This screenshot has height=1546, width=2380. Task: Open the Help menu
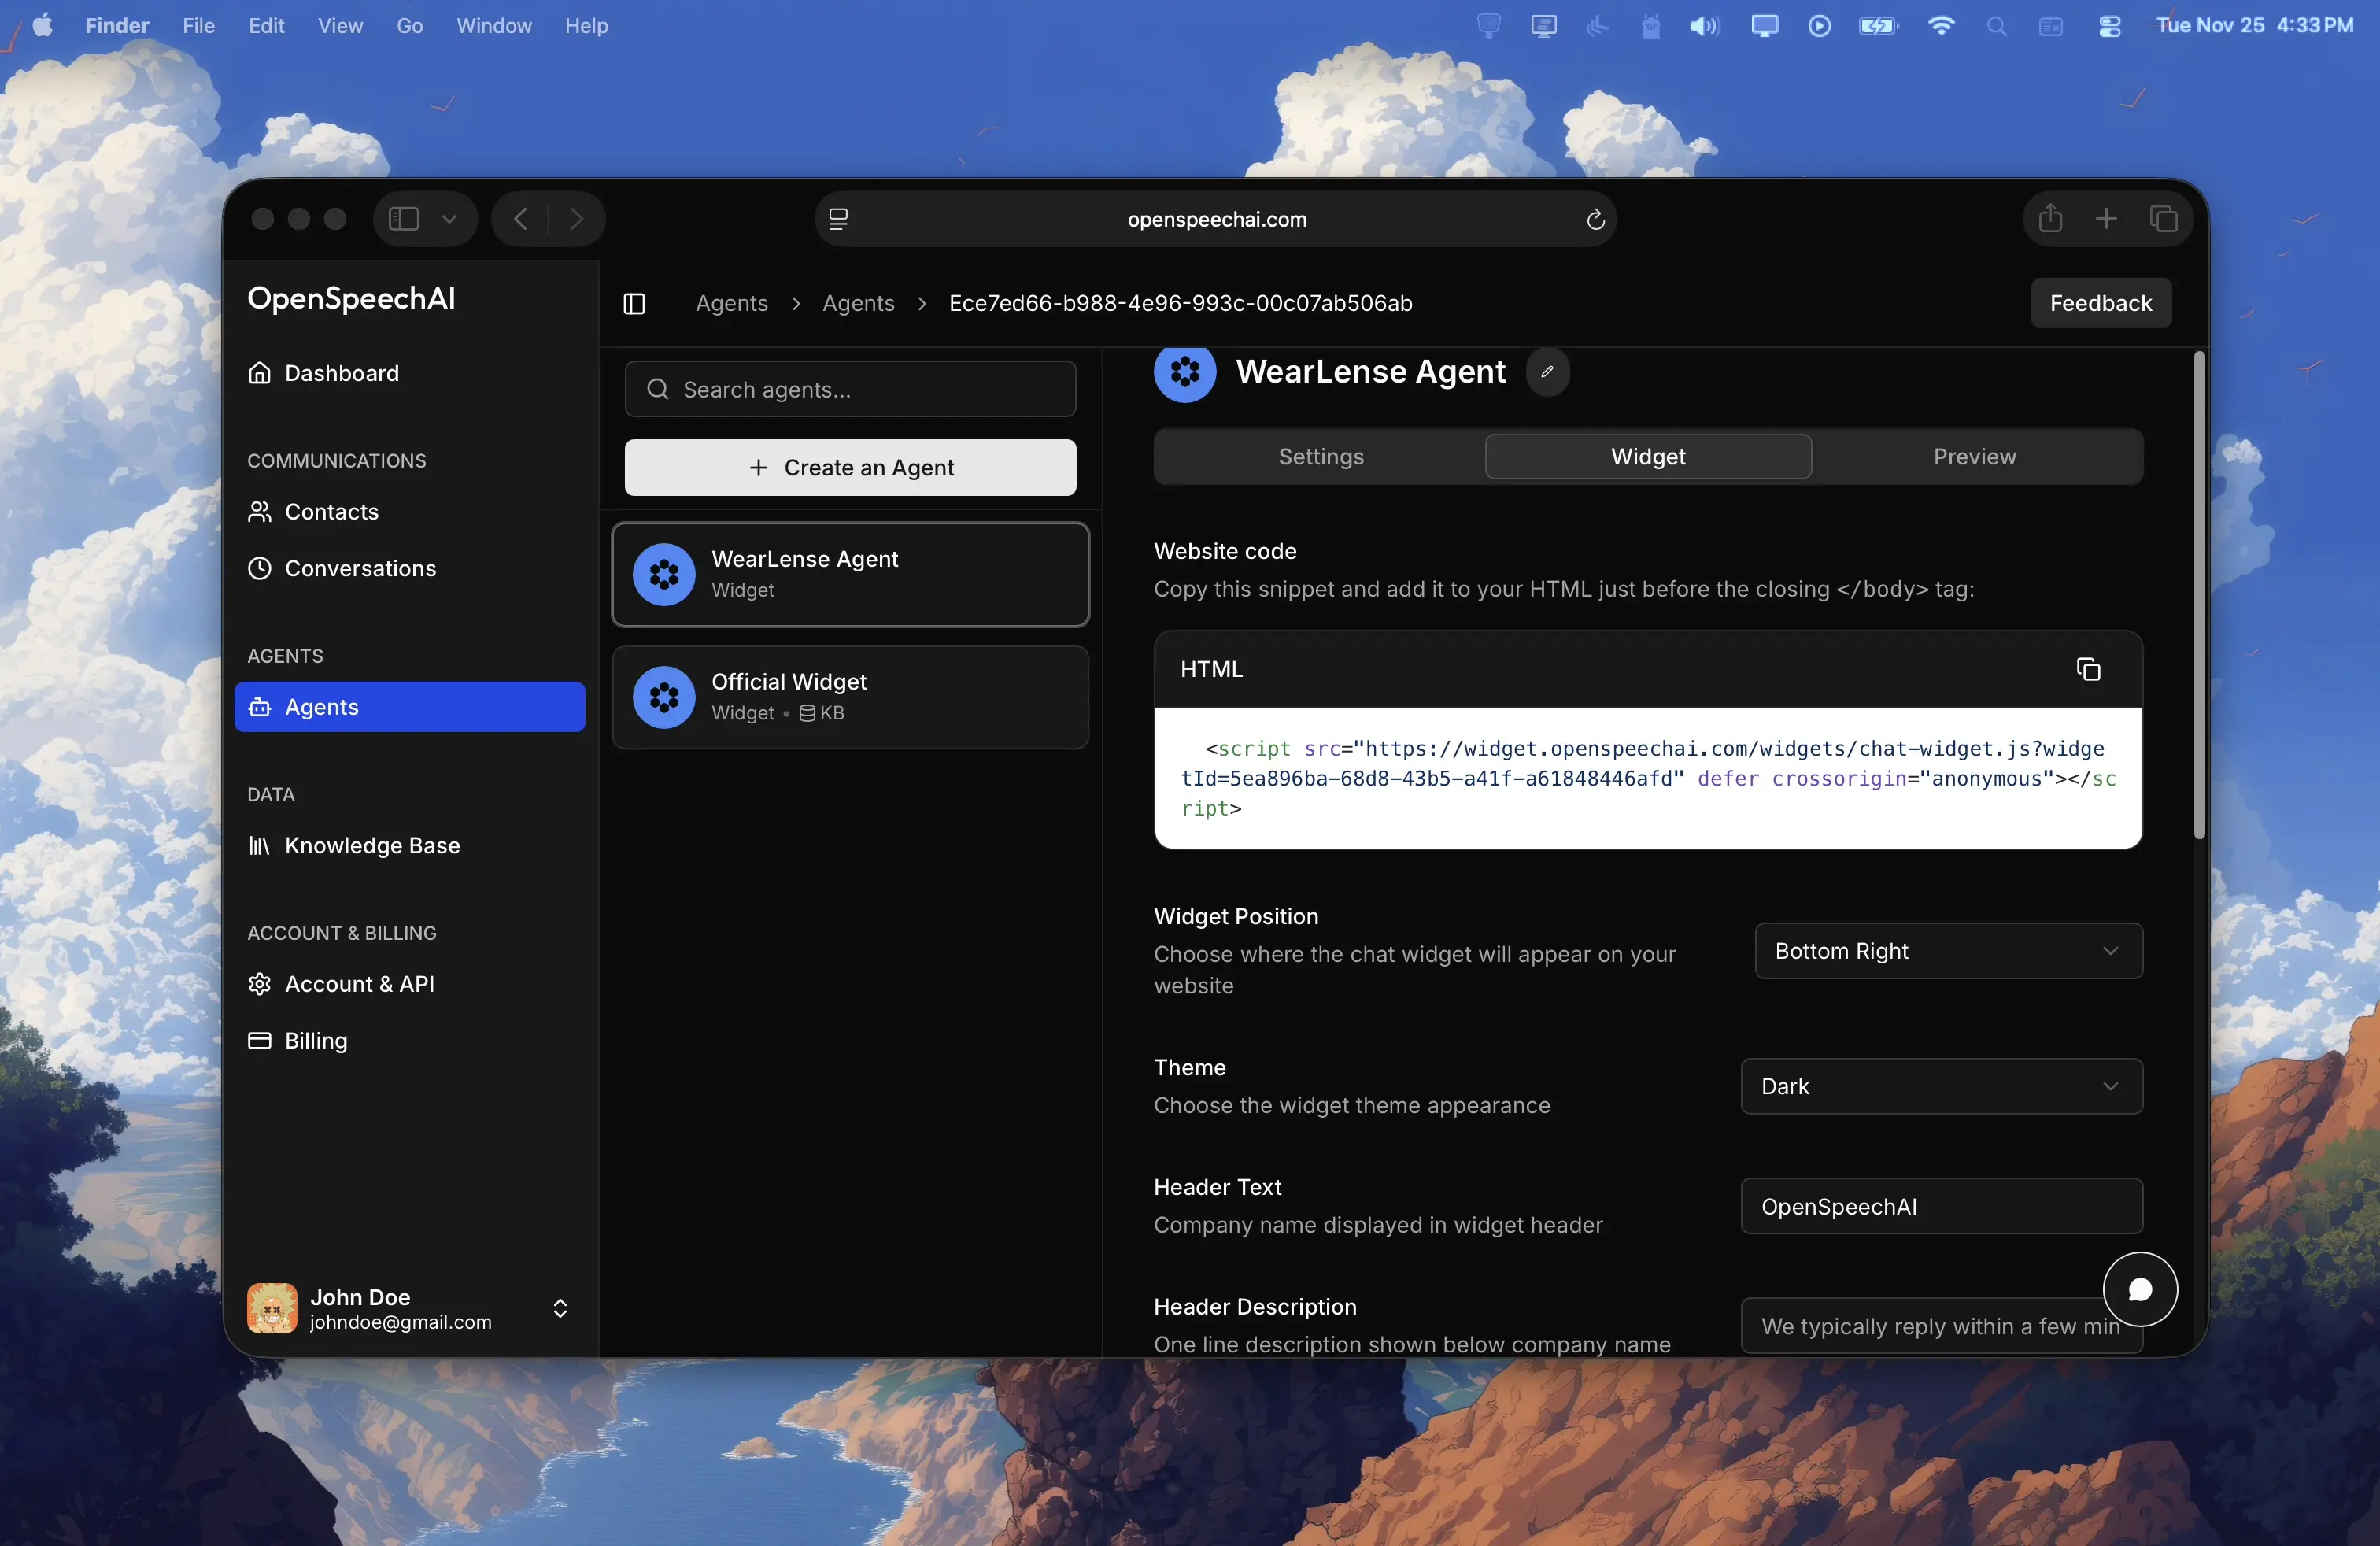point(586,25)
